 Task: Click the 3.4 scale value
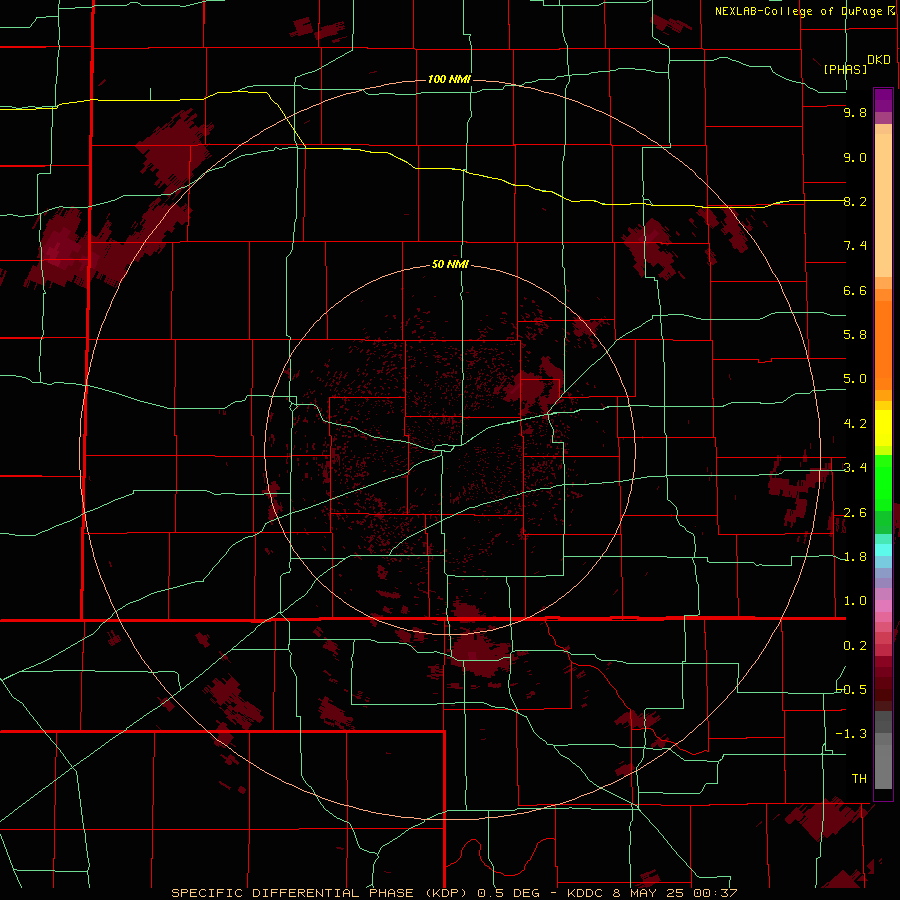(x=855, y=468)
